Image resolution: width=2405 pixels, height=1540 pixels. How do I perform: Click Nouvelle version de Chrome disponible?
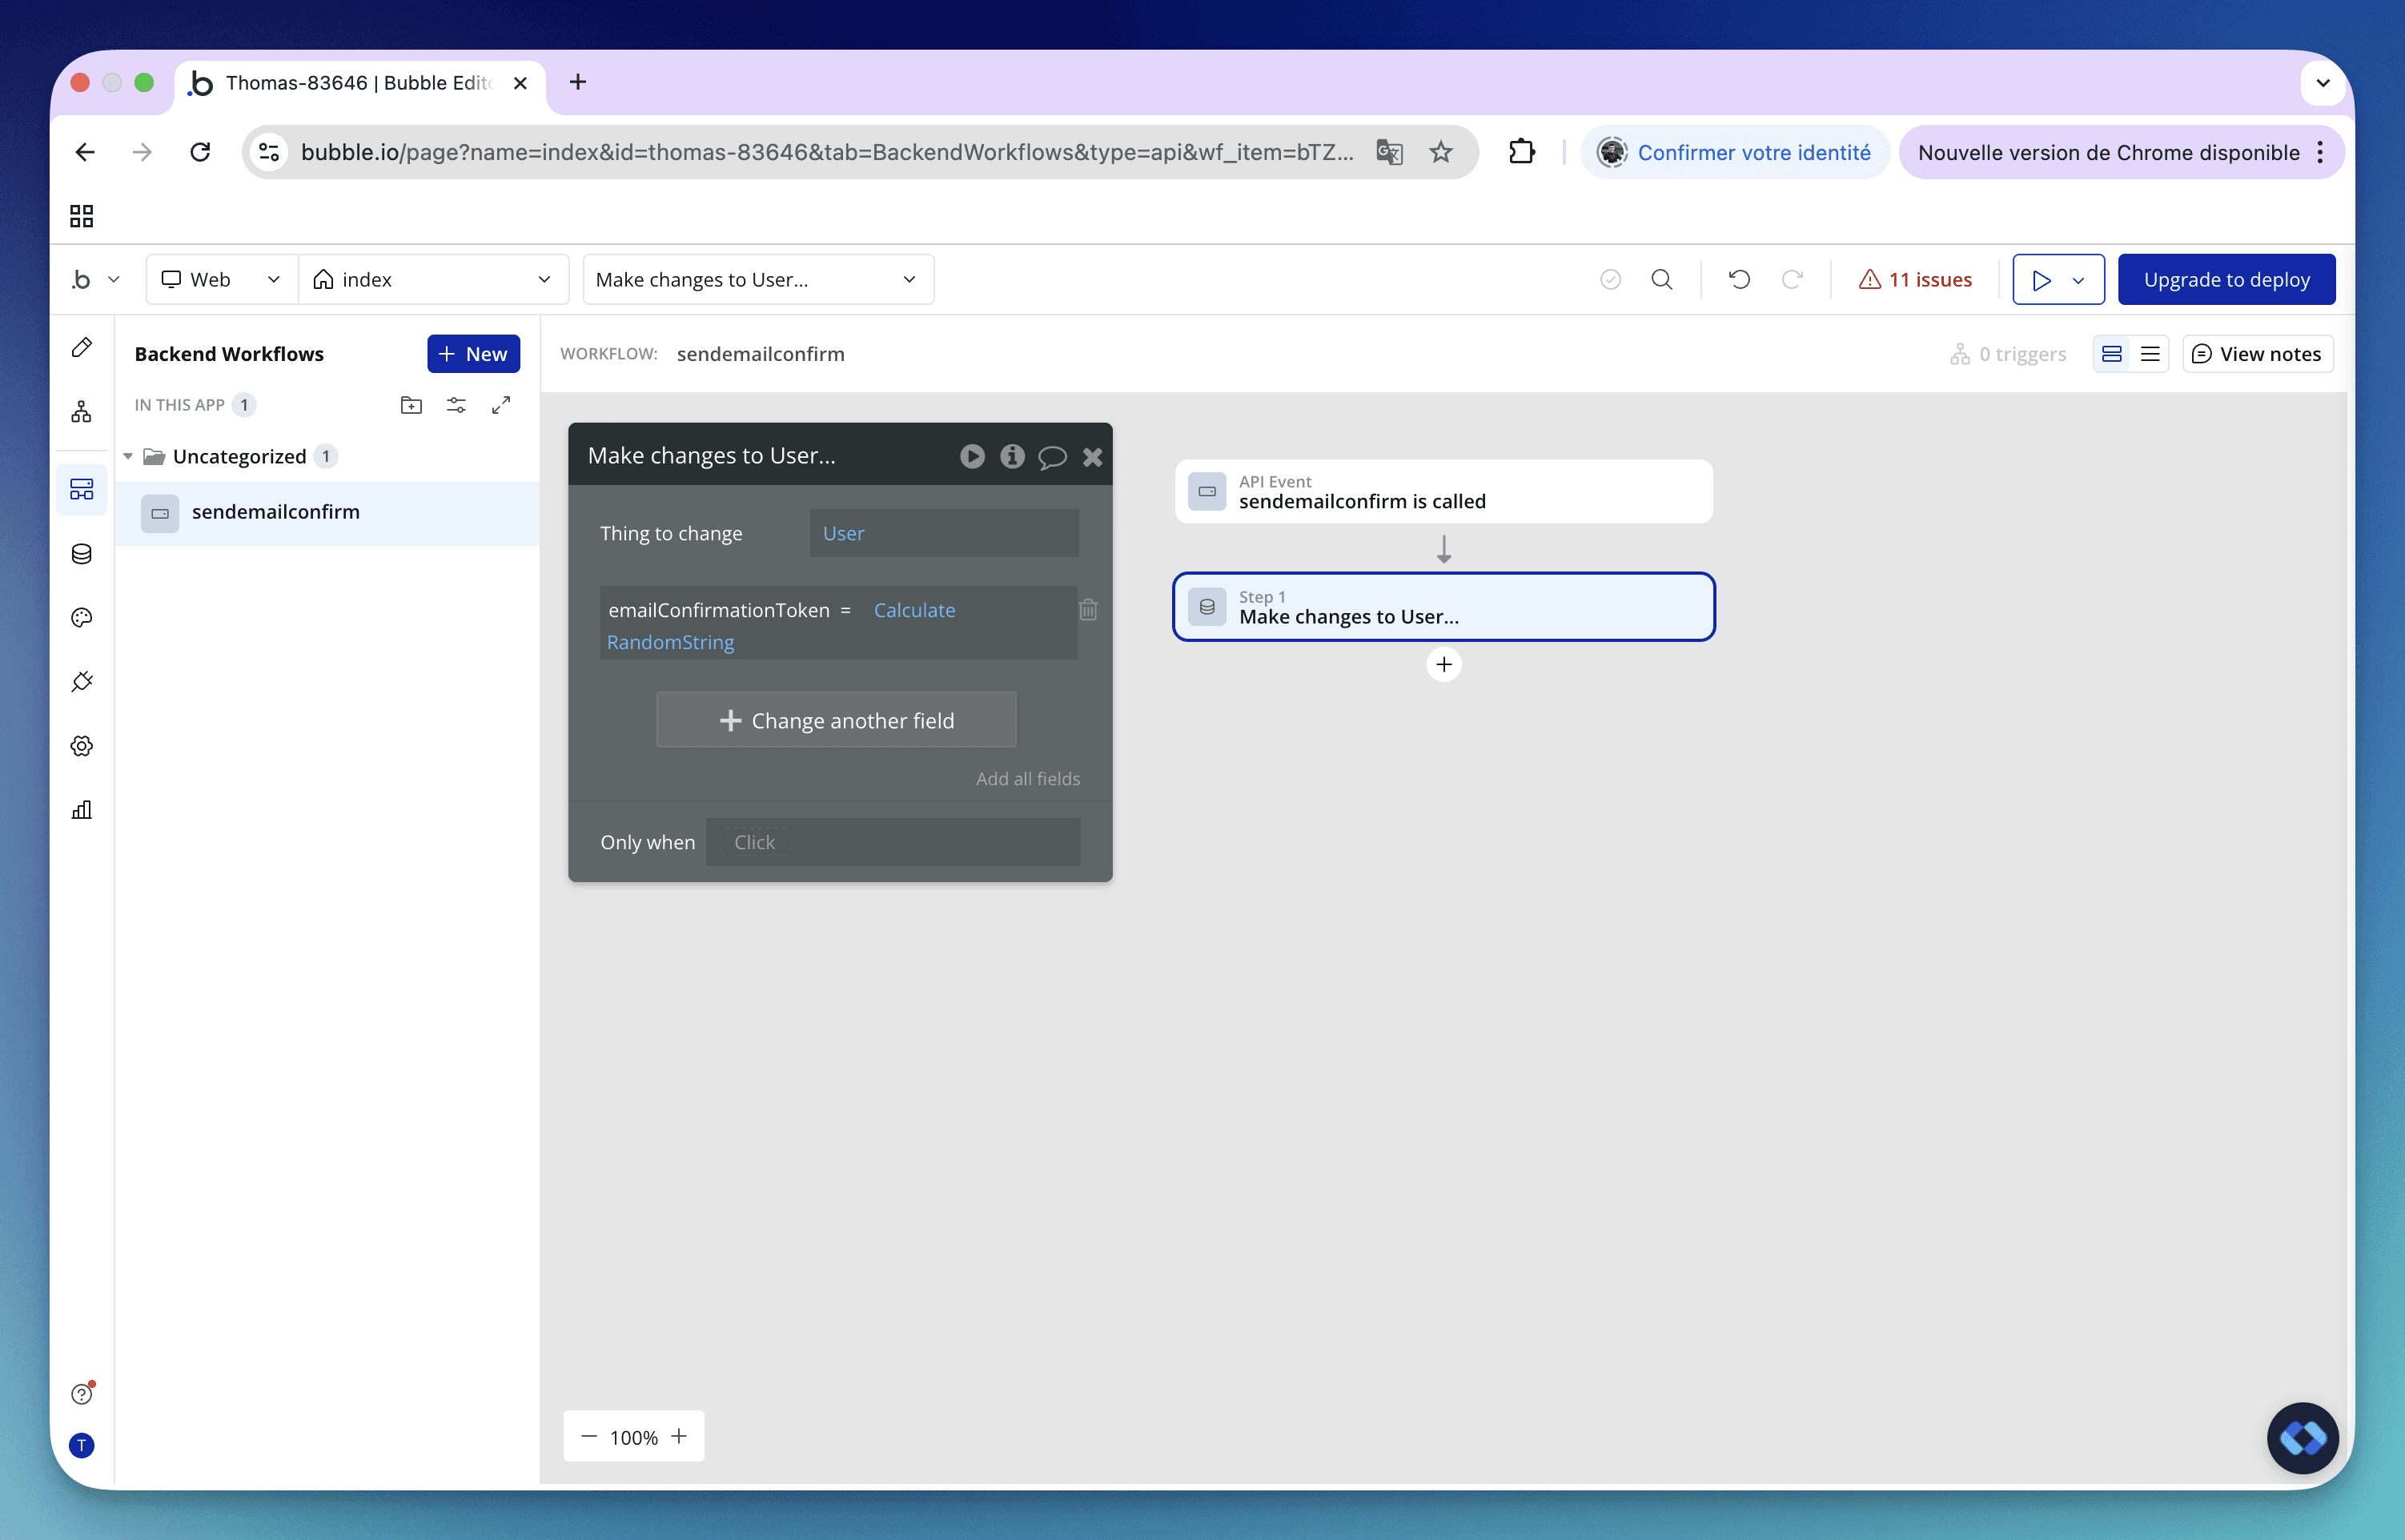coord(2109,152)
